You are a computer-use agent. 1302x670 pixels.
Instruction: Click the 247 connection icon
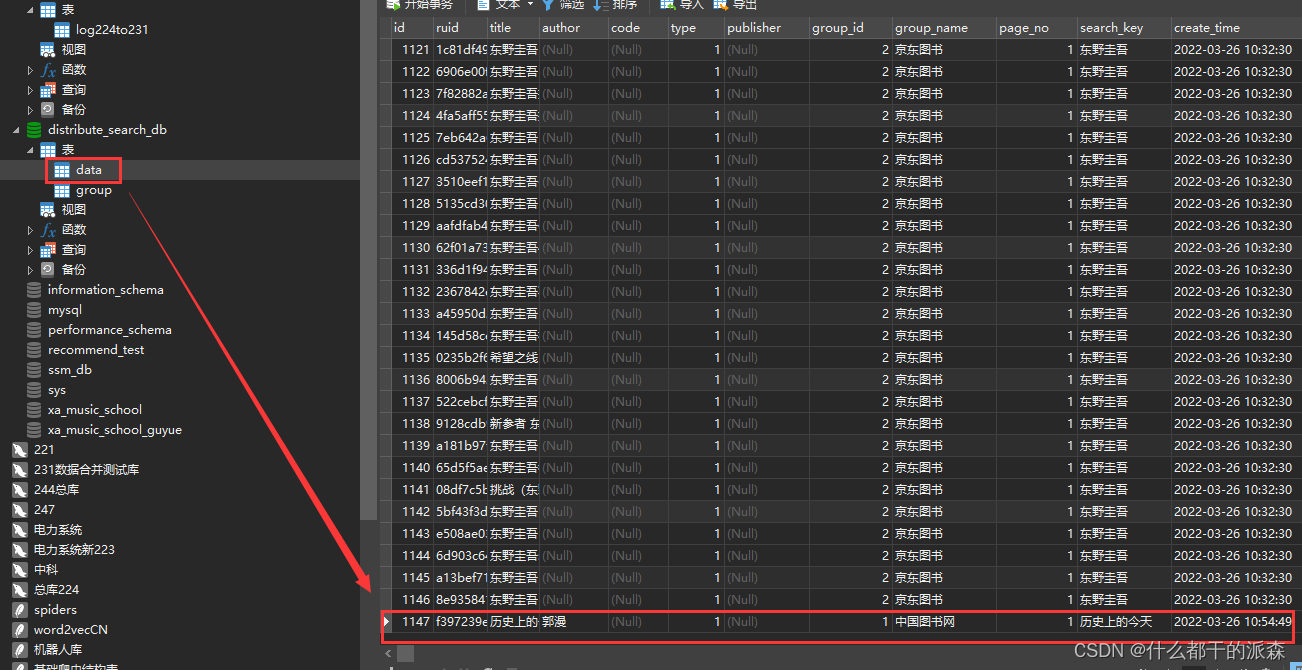(x=19, y=510)
